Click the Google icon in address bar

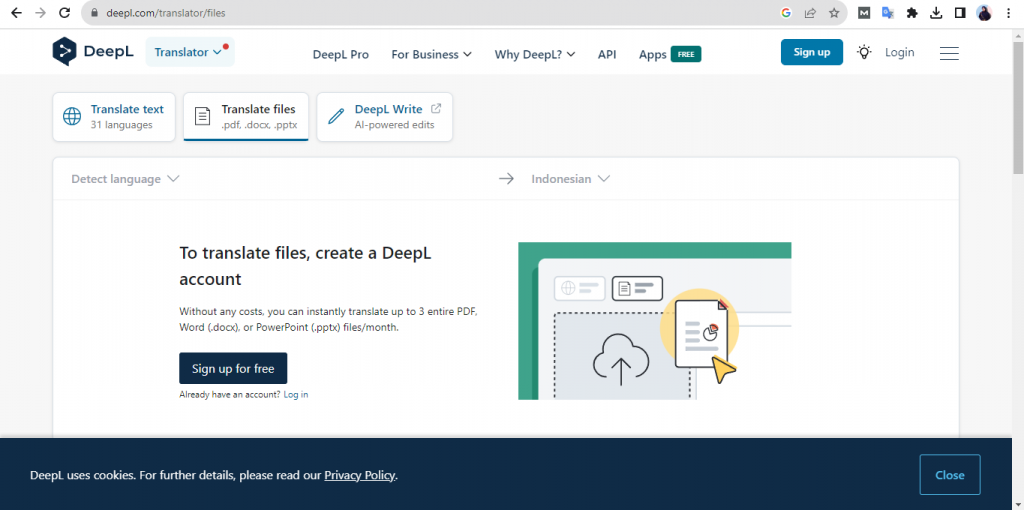(786, 12)
